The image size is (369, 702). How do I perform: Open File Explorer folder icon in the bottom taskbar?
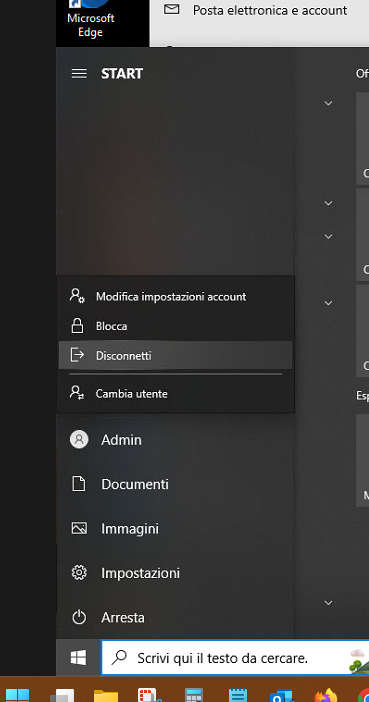pyautogui.click(x=106, y=695)
